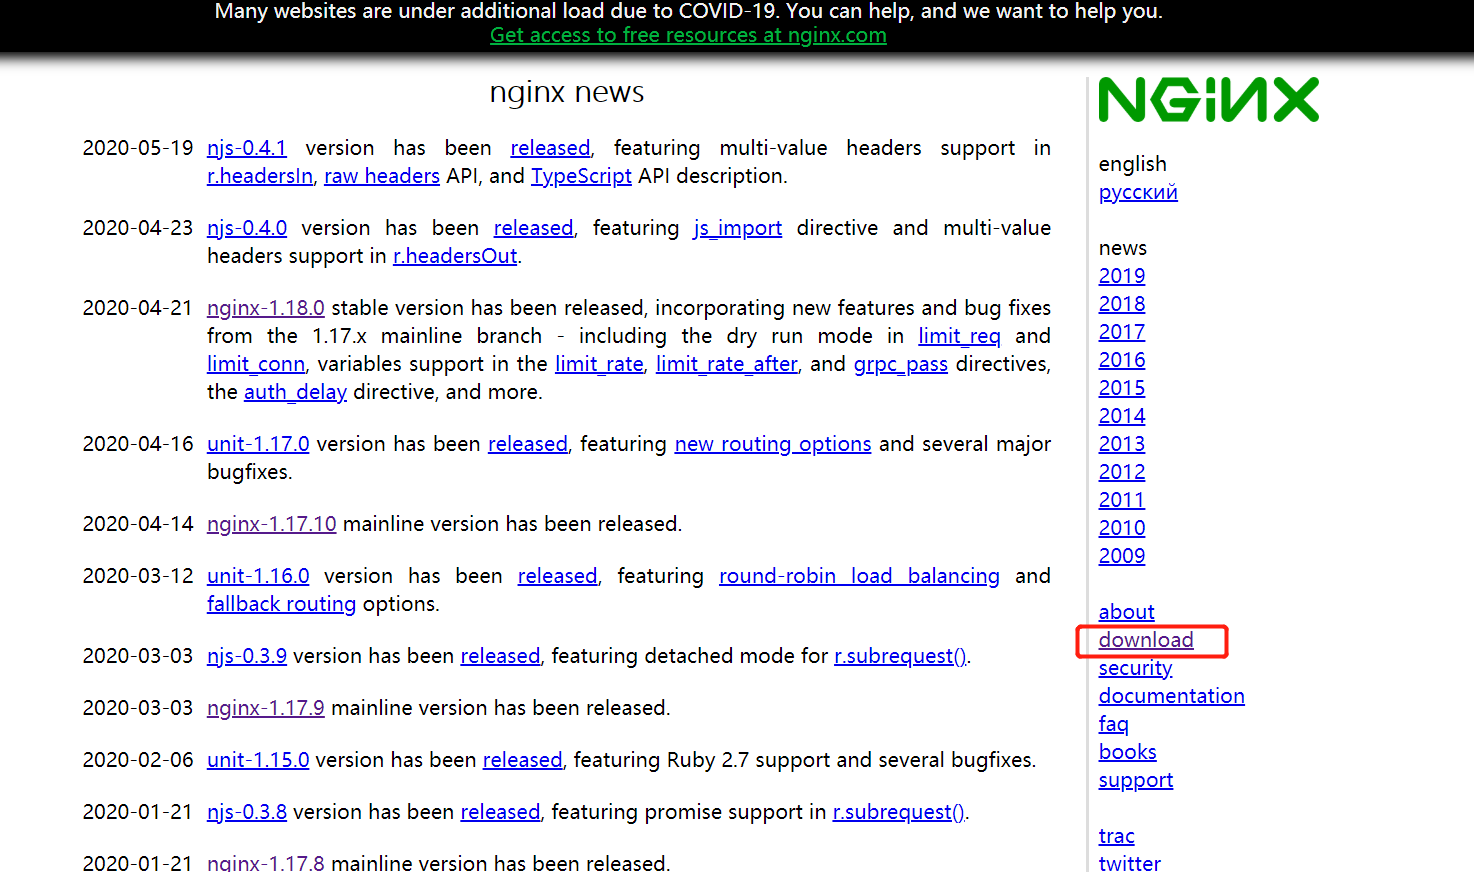Open the 2012 news archive
This screenshot has height=872, width=1474.
[x=1122, y=472]
